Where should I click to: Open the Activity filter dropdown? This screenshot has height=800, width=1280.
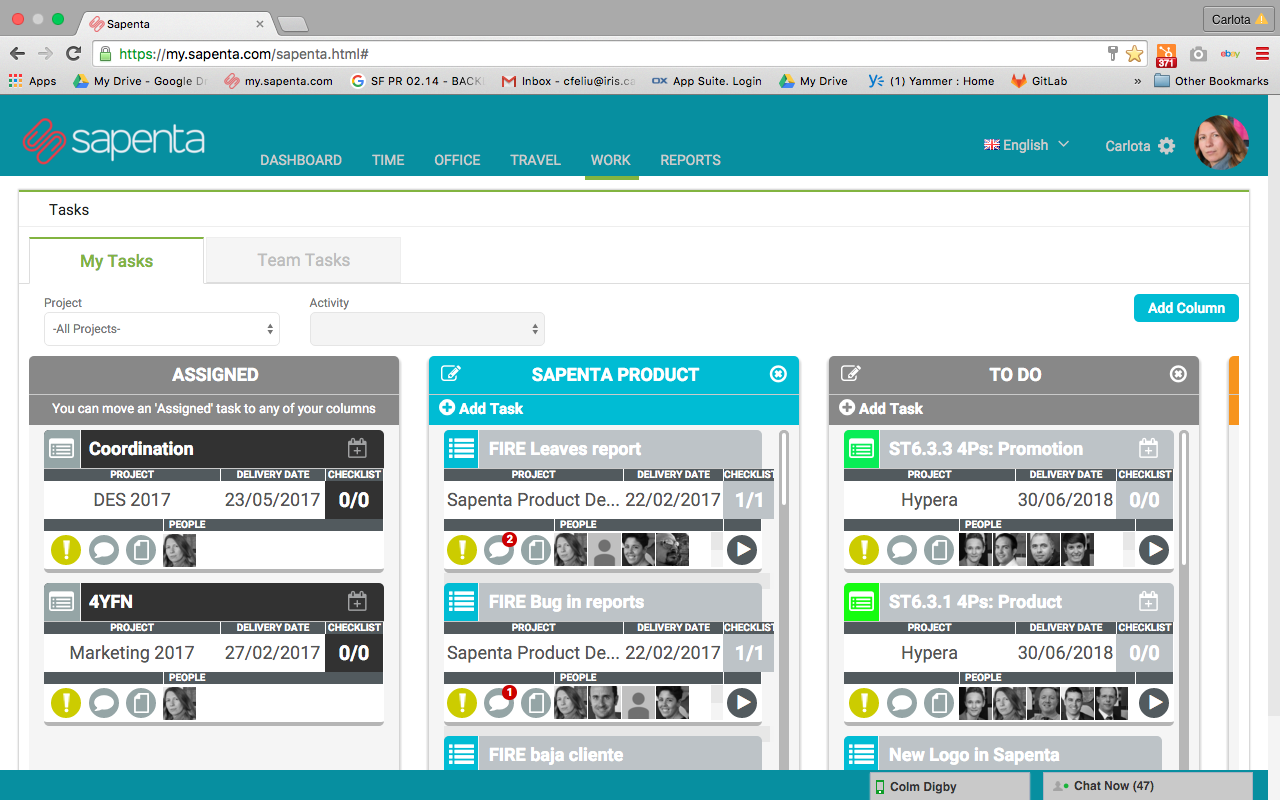[x=427, y=329]
